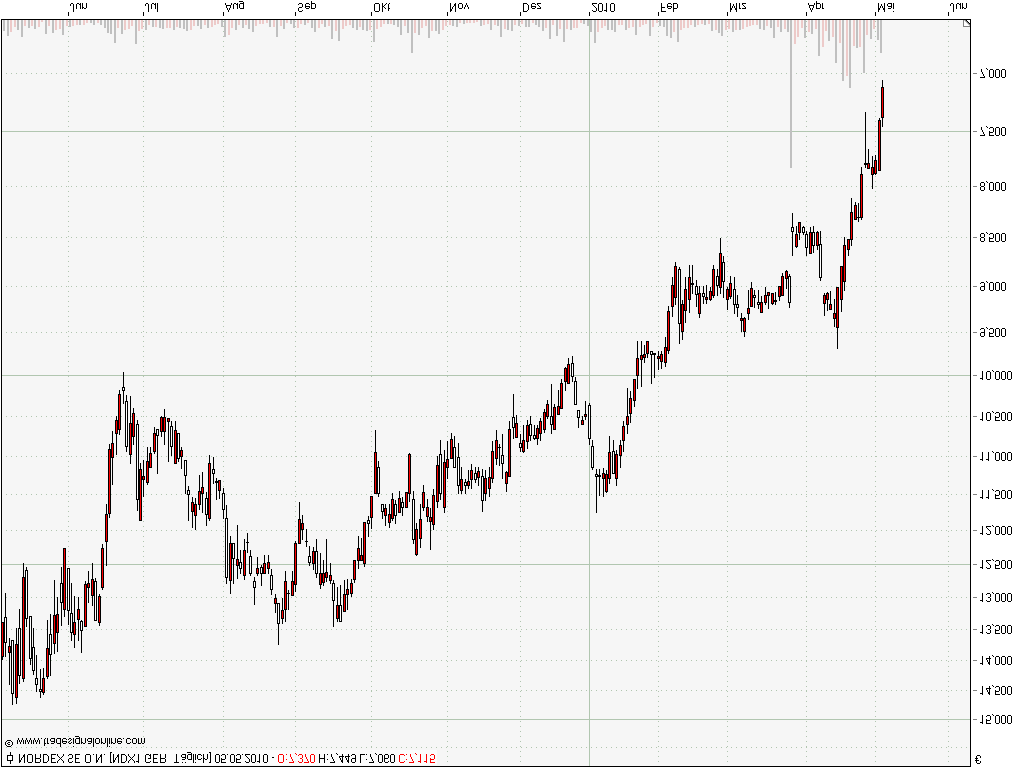Select the 15,000 price label on the axis
1024x768 pixels.
tap(994, 718)
